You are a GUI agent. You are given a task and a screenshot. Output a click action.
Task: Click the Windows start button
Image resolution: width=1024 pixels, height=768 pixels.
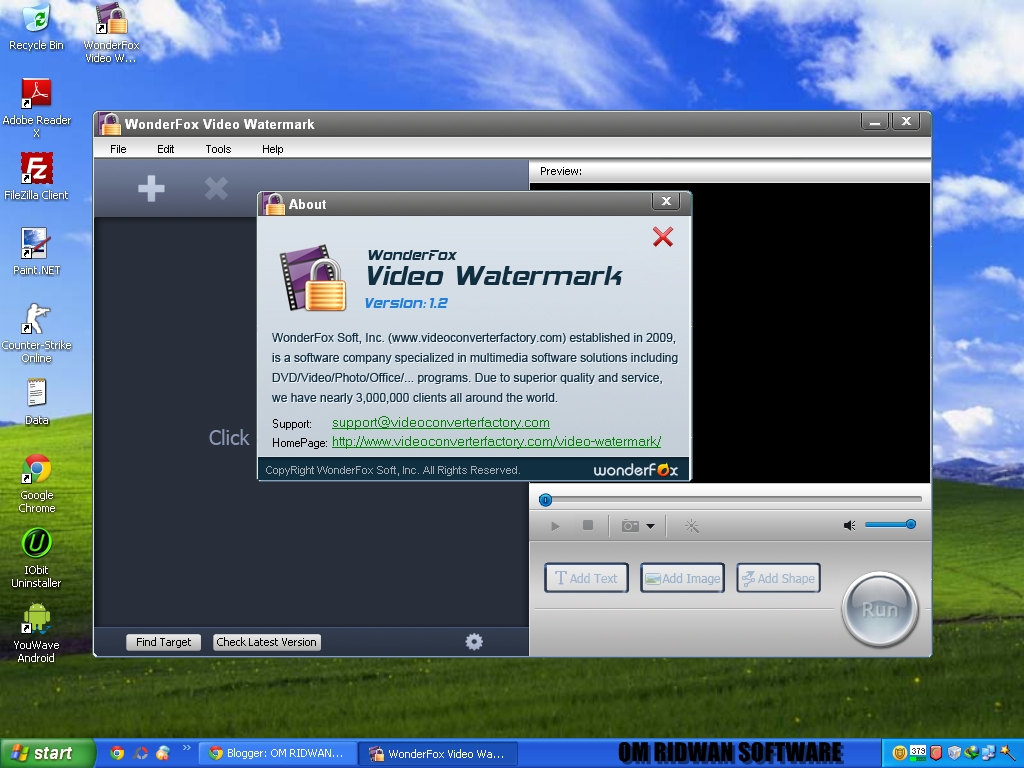pyautogui.click(x=47, y=753)
